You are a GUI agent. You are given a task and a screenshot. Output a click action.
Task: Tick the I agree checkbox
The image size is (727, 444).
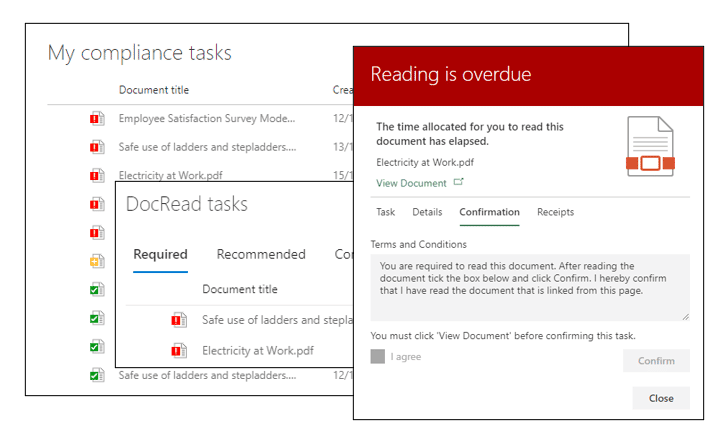click(x=377, y=356)
